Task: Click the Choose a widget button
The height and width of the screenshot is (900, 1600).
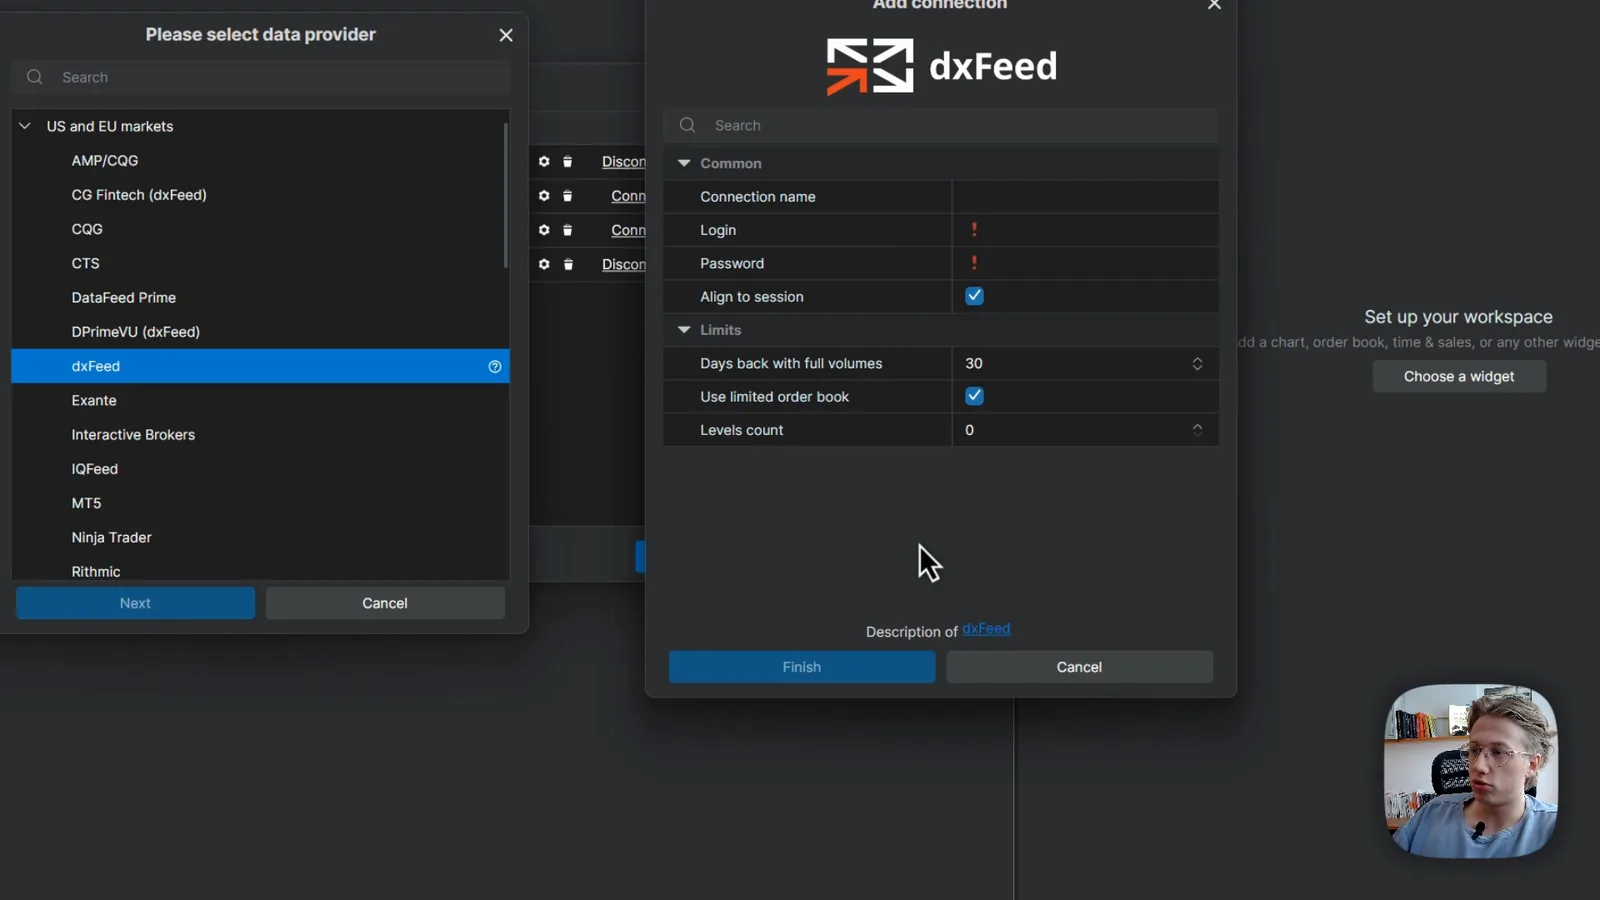Action: click(1459, 376)
